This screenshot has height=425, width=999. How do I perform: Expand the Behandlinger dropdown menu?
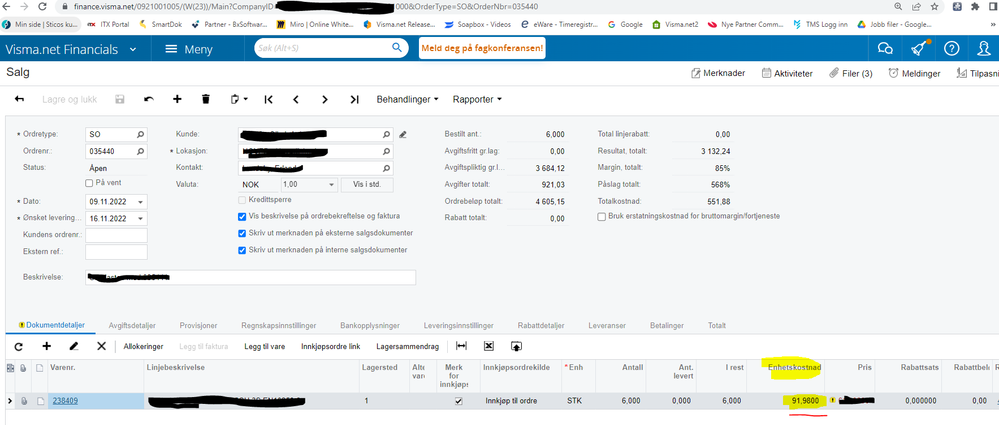(407, 99)
